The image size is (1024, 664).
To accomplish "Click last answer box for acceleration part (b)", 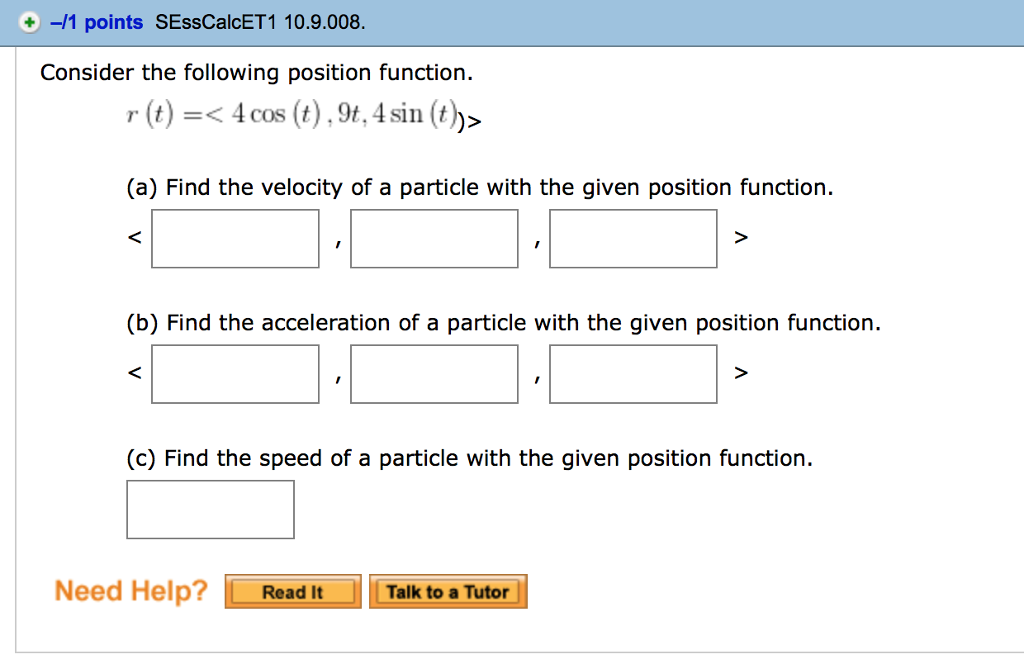I will point(632,373).
